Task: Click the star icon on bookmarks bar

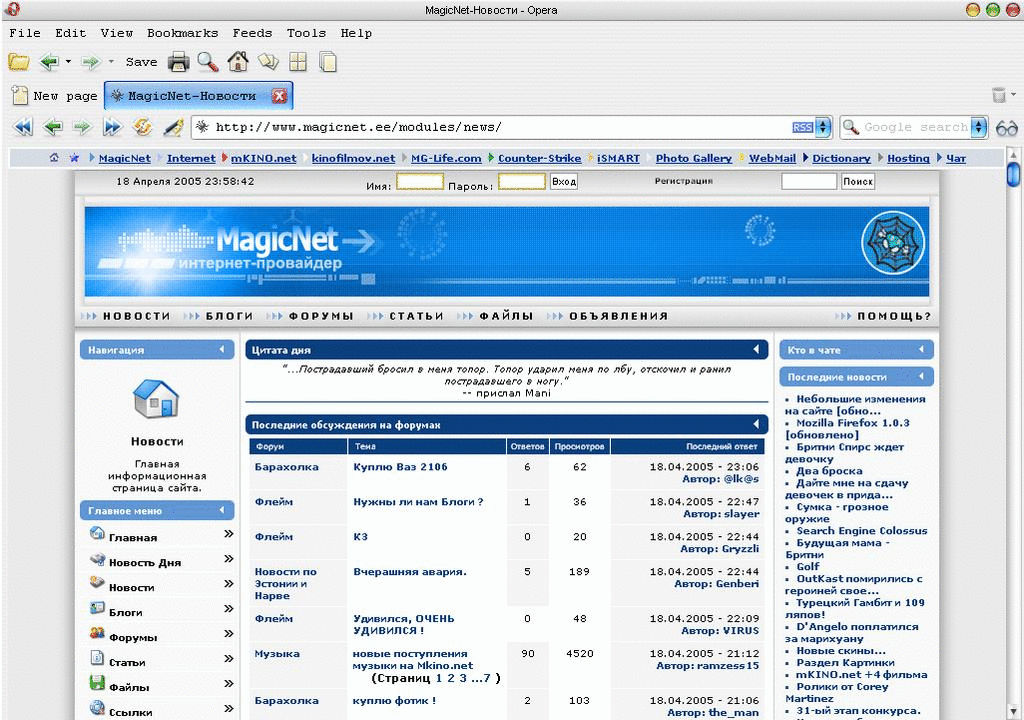Action: tap(74, 158)
